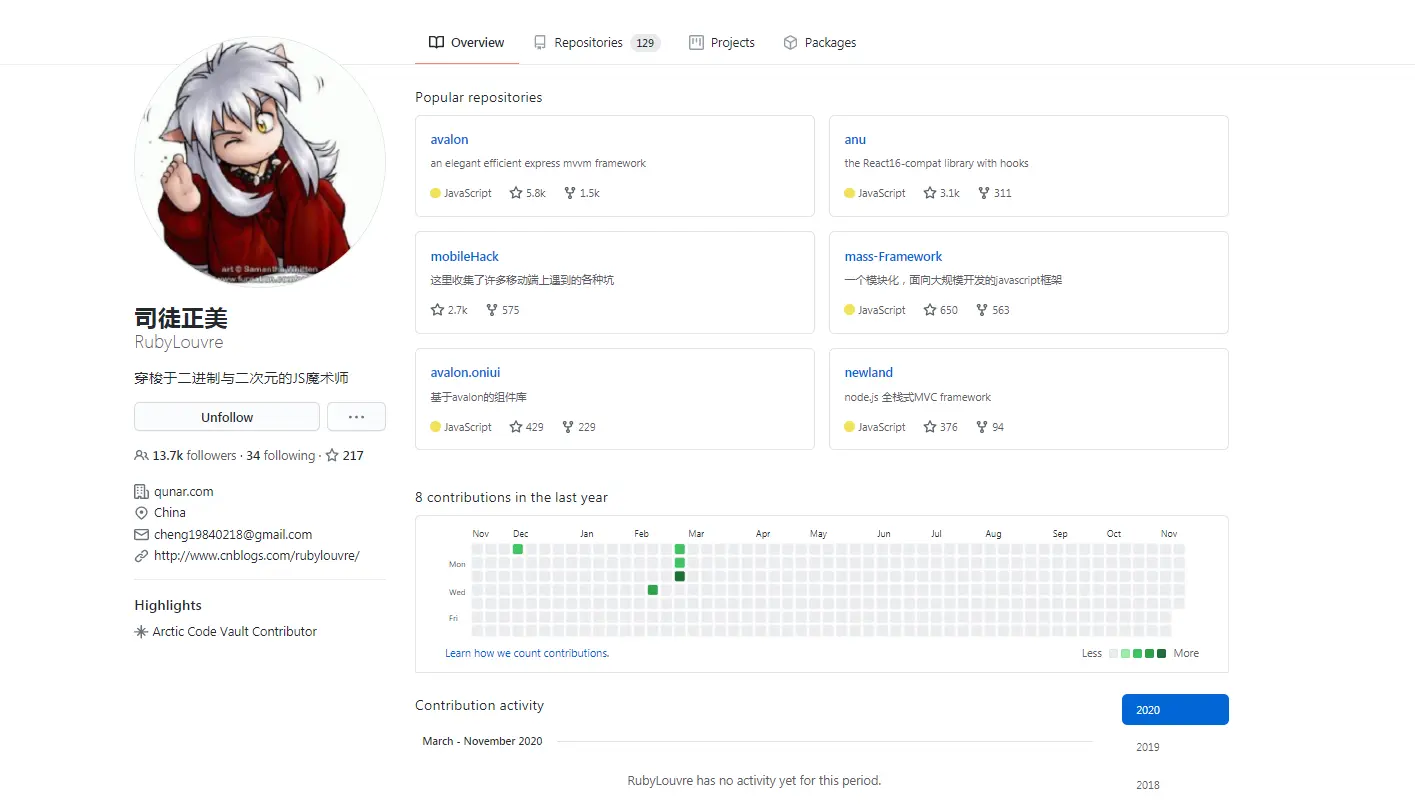Select the 2020 contribution year

(1175, 710)
